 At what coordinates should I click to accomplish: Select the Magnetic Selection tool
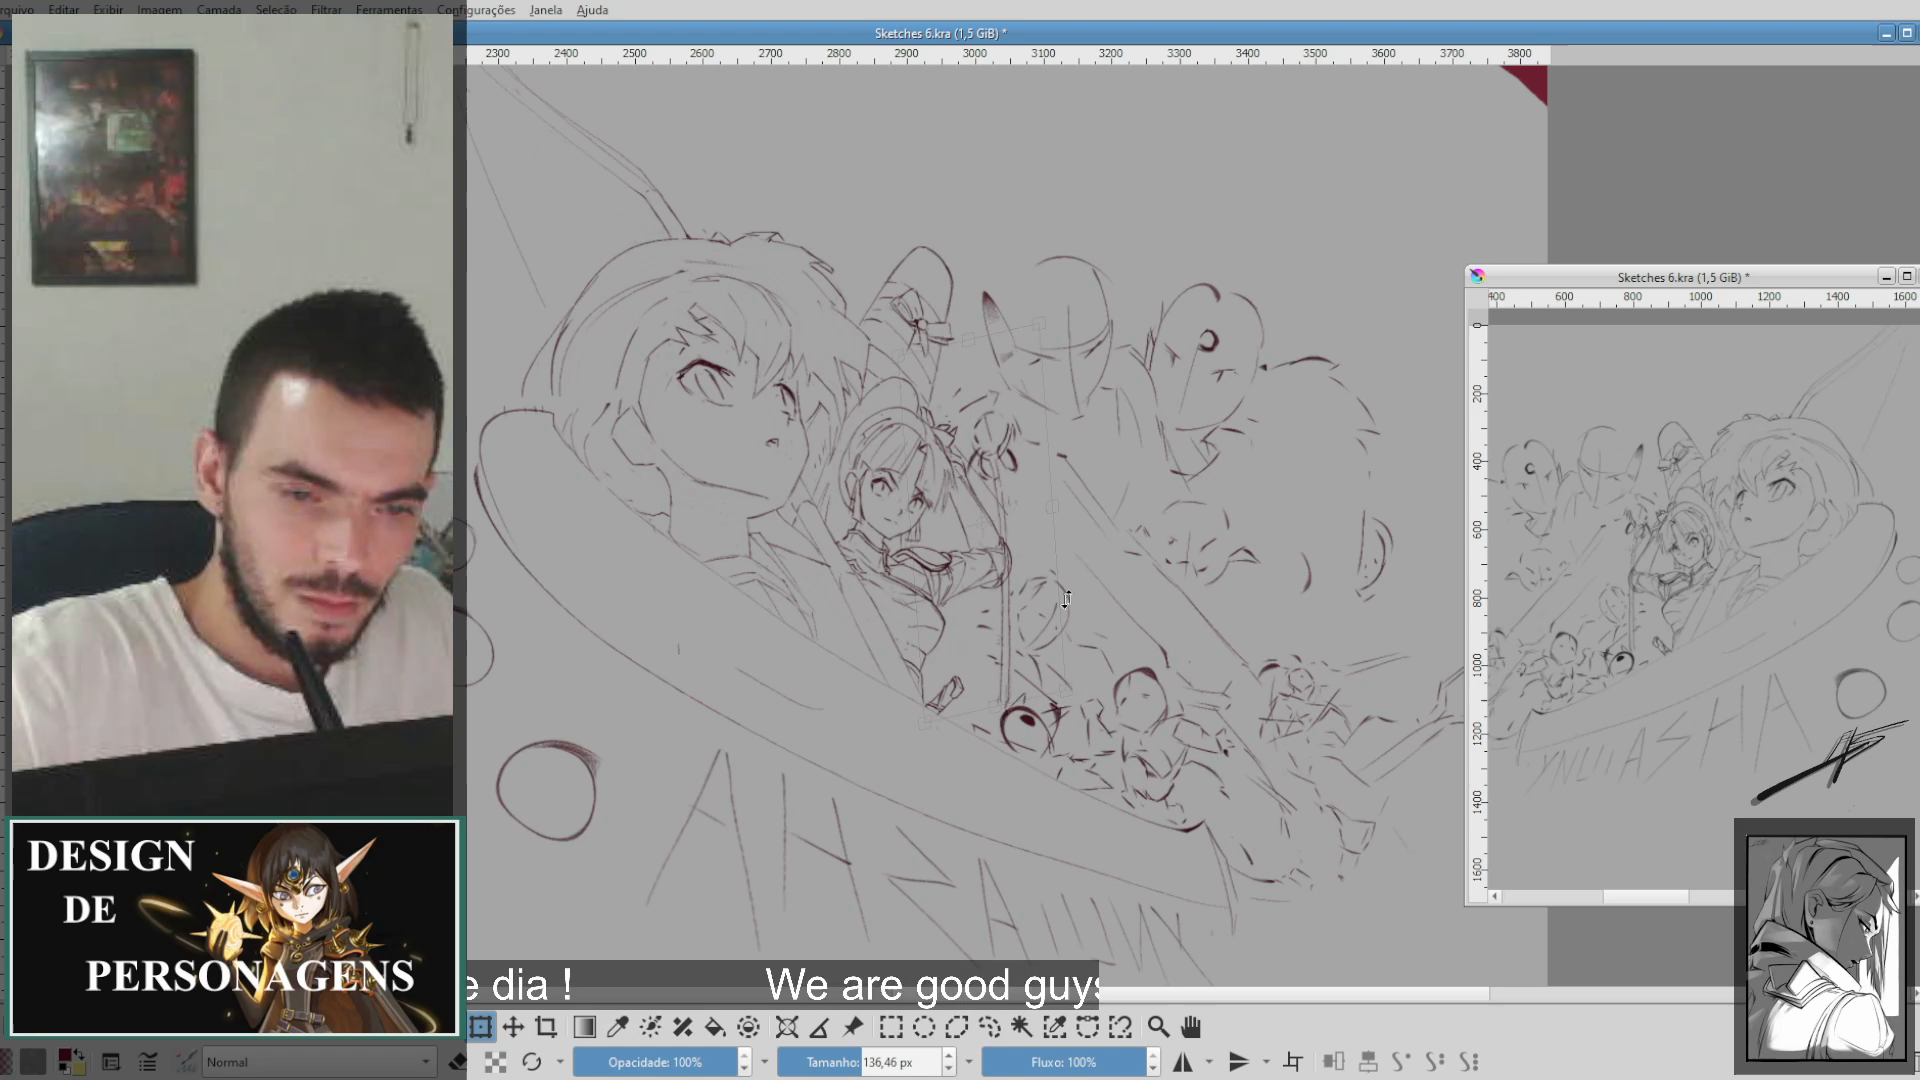pyautogui.click(x=1120, y=1027)
